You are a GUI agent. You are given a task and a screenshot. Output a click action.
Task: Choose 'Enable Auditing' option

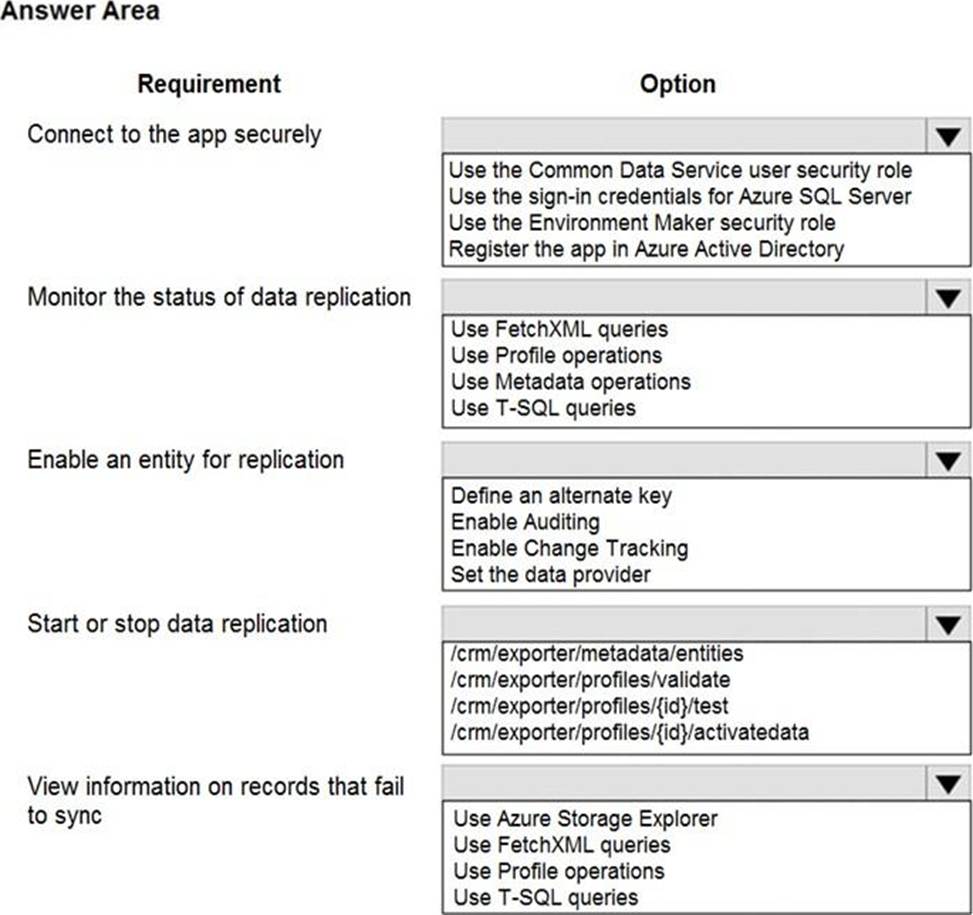[x=525, y=522]
